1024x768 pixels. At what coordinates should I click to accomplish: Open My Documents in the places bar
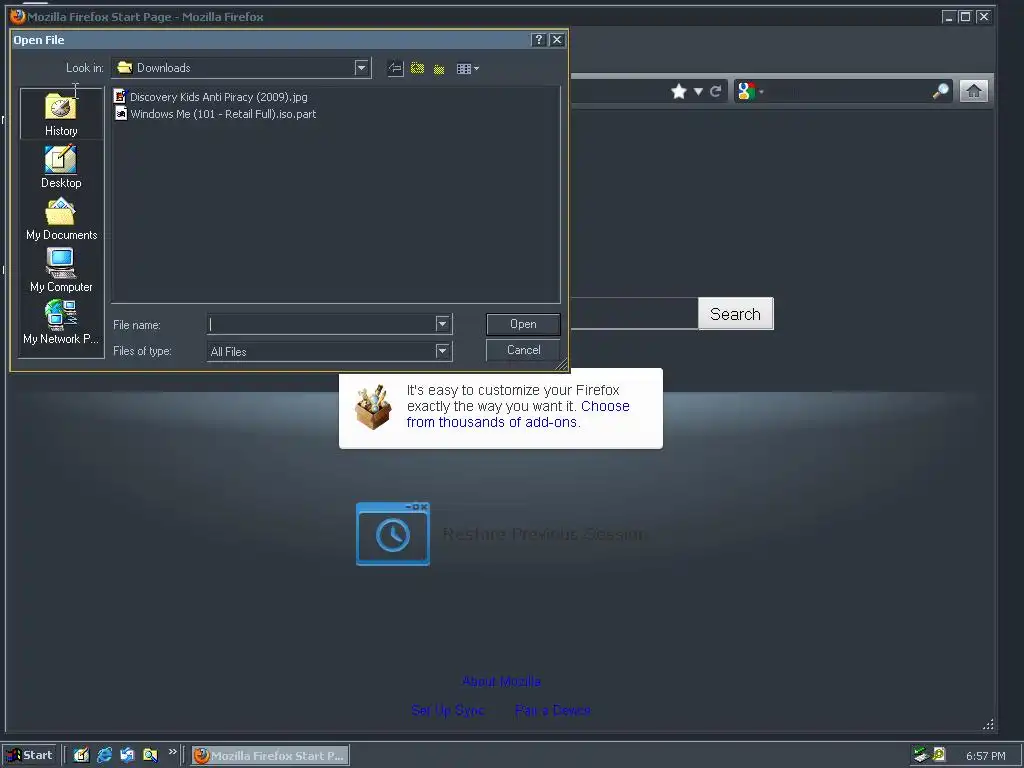click(61, 219)
